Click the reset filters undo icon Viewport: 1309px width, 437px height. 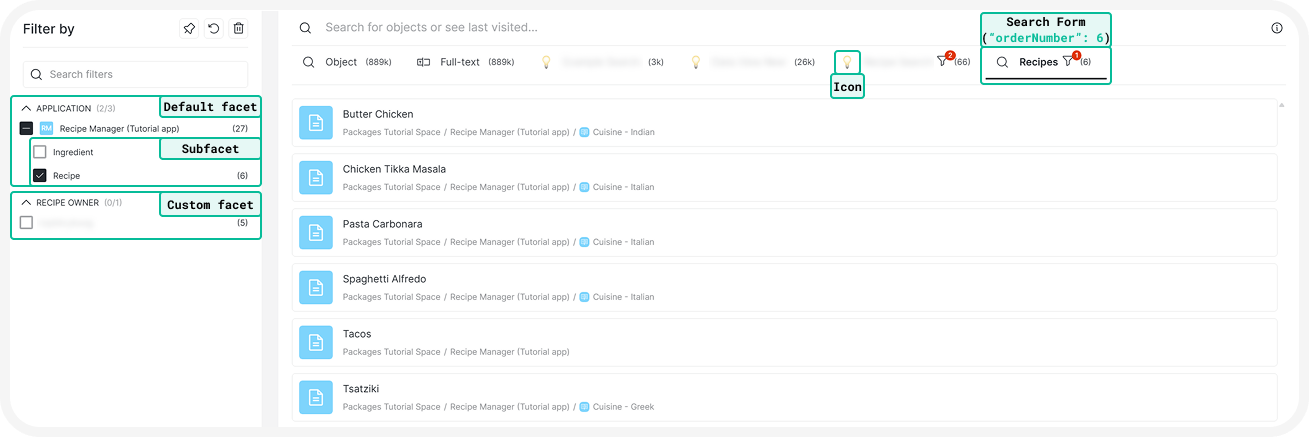(x=213, y=29)
